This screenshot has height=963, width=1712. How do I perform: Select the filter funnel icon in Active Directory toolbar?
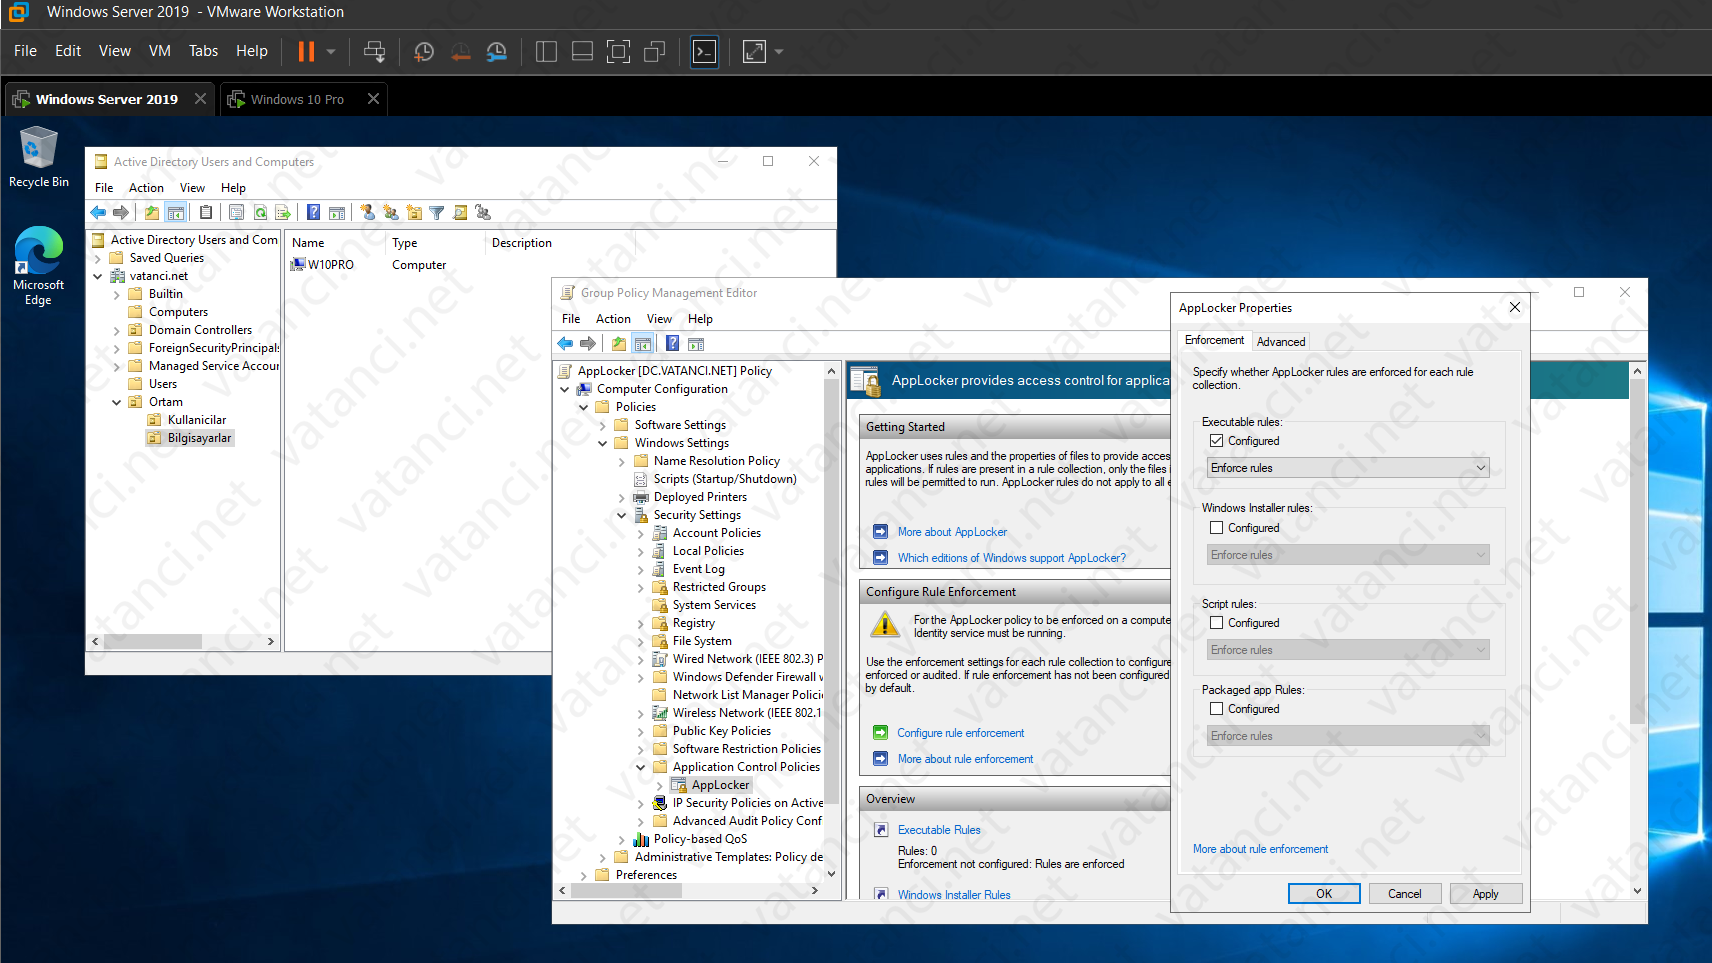click(x=437, y=212)
